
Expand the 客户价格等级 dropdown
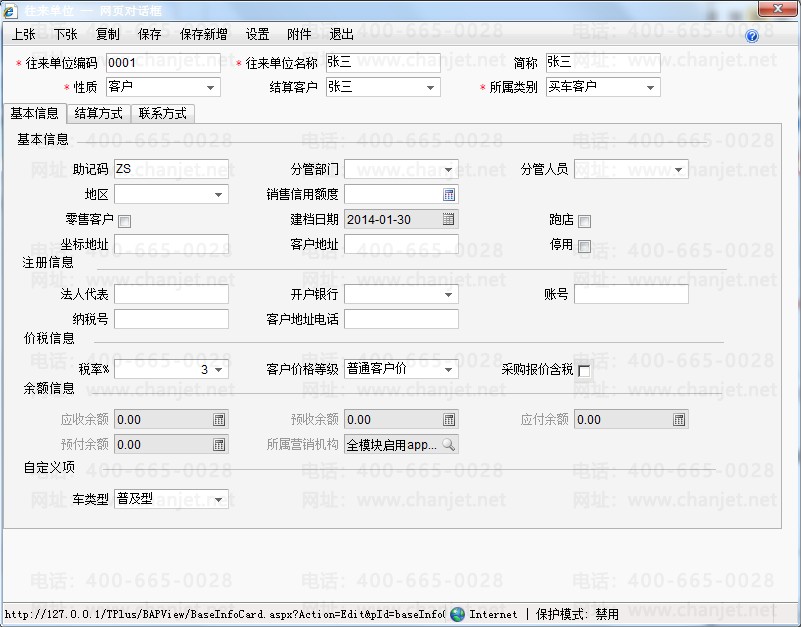coord(448,369)
